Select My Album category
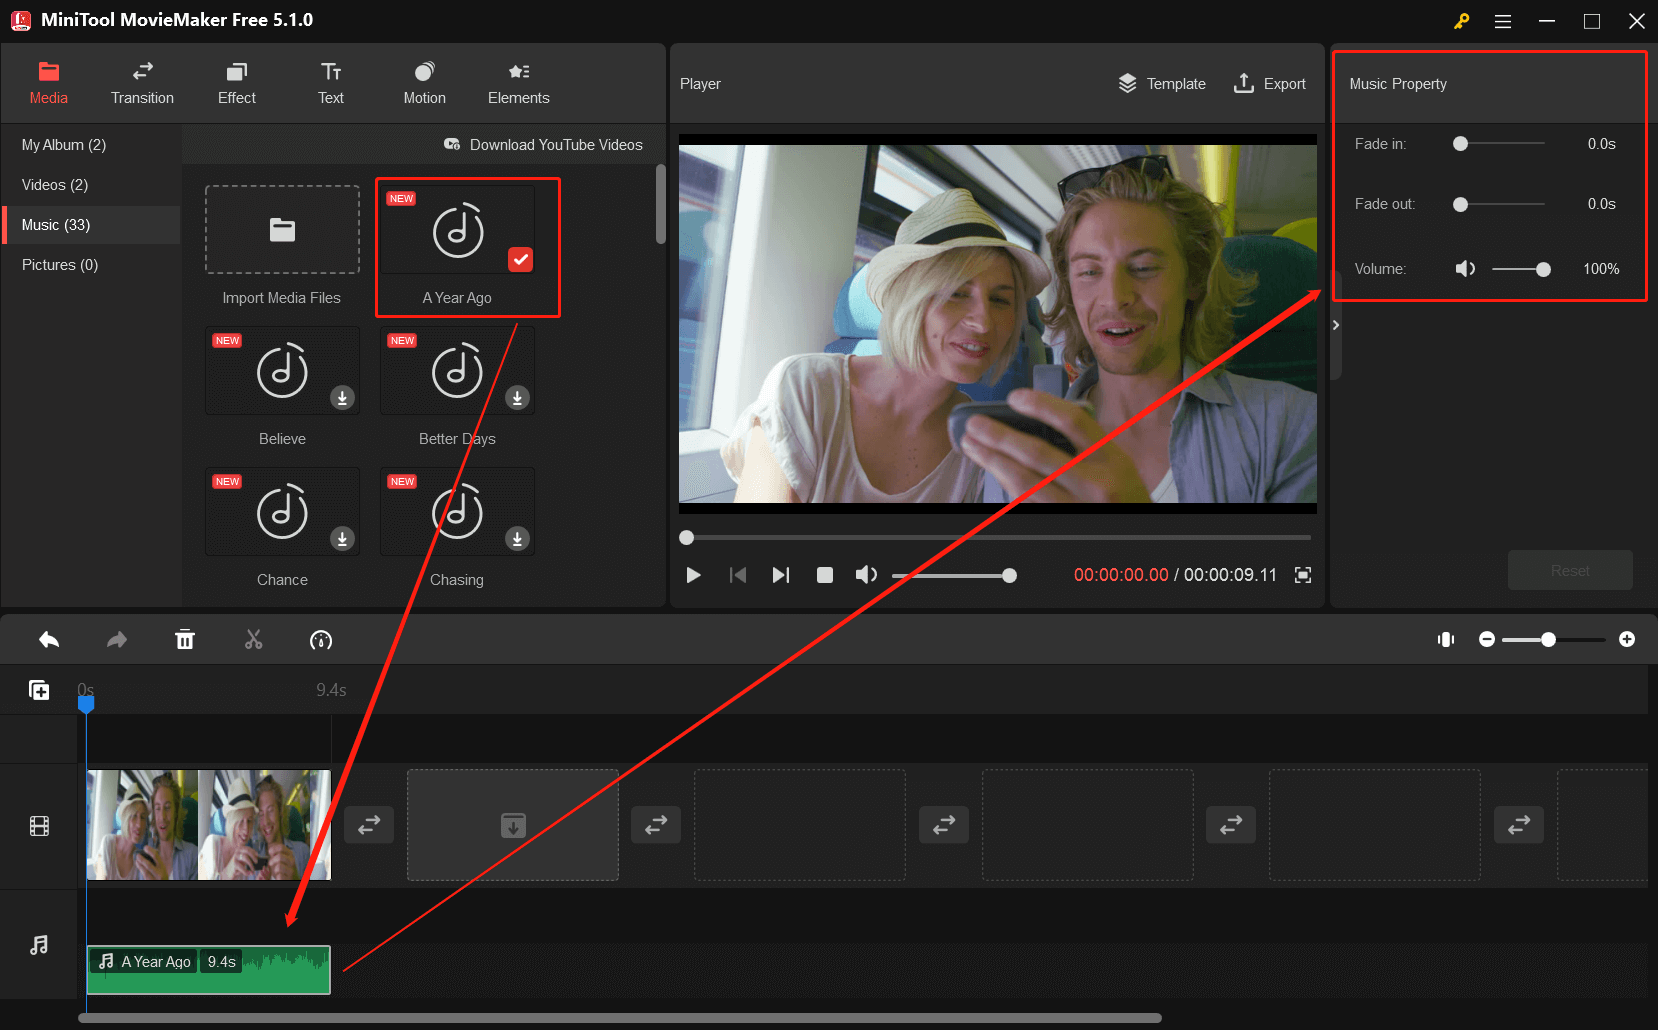 click(64, 145)
